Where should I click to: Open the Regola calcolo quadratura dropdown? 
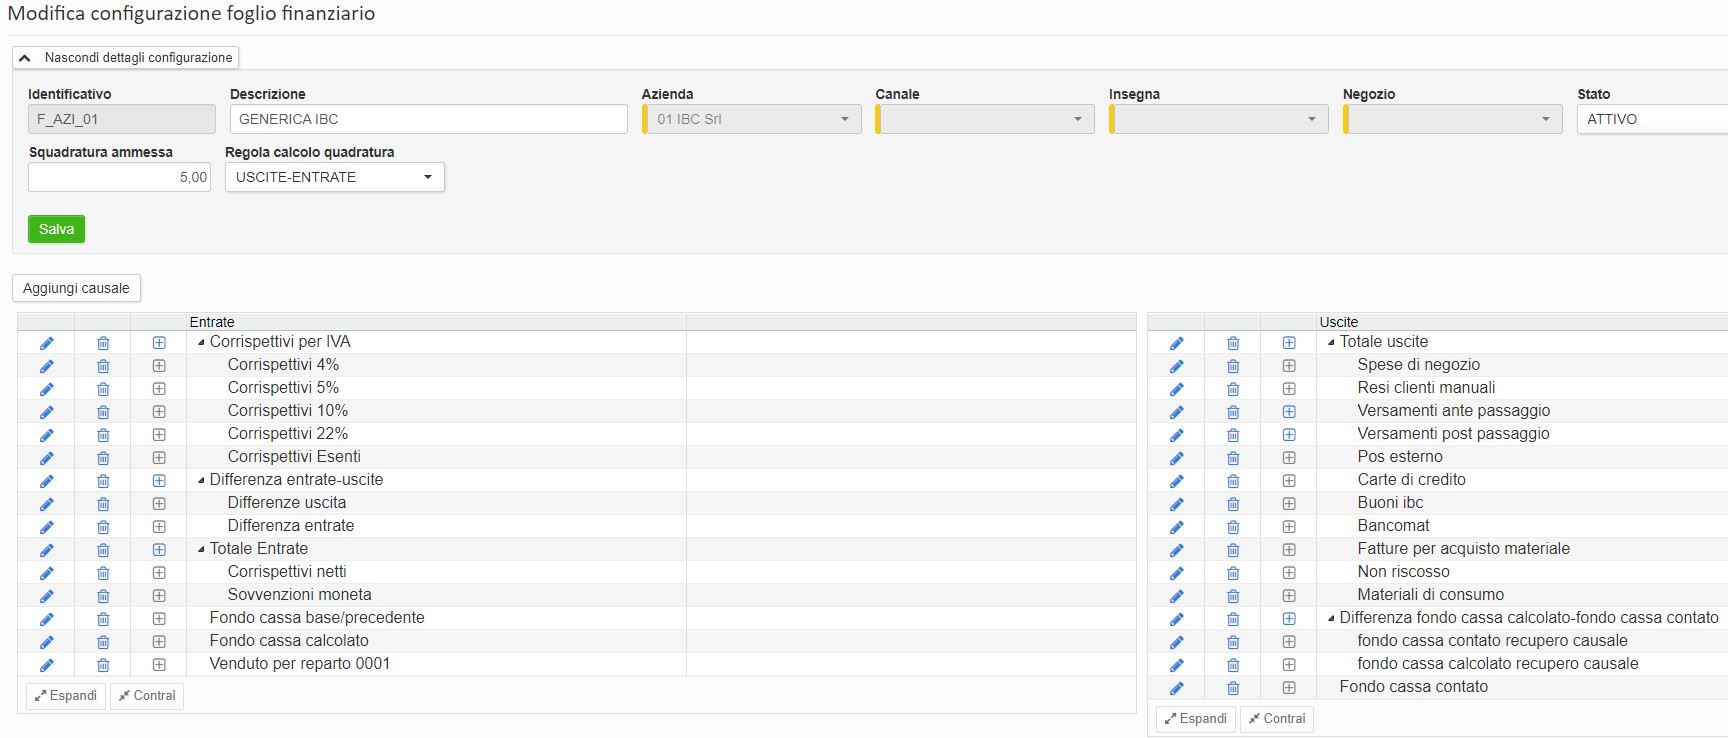tap(335, 177)
